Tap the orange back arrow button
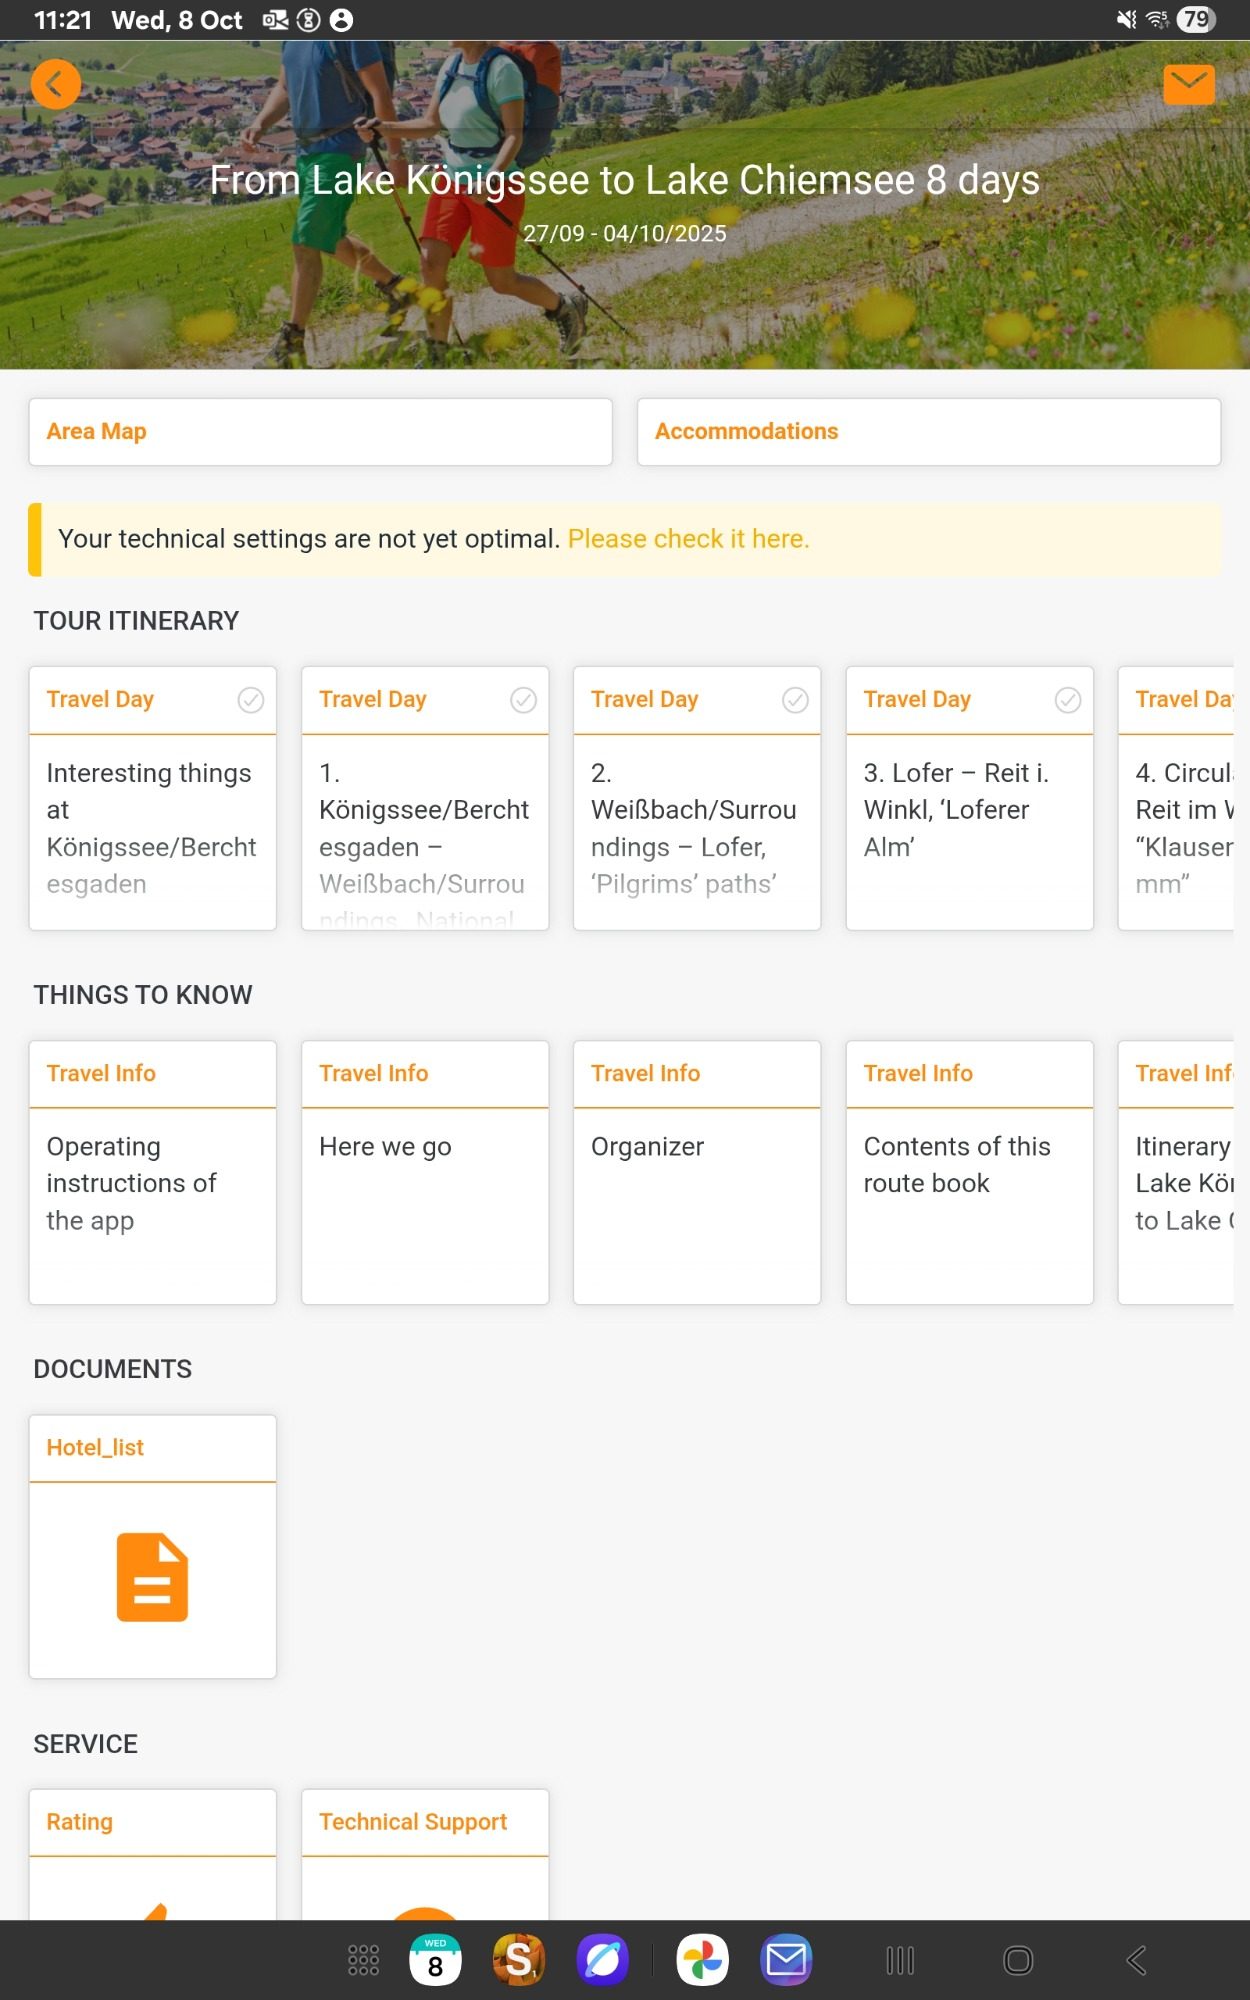This screenshot has height=2000, width=1250. coord(55,84)
